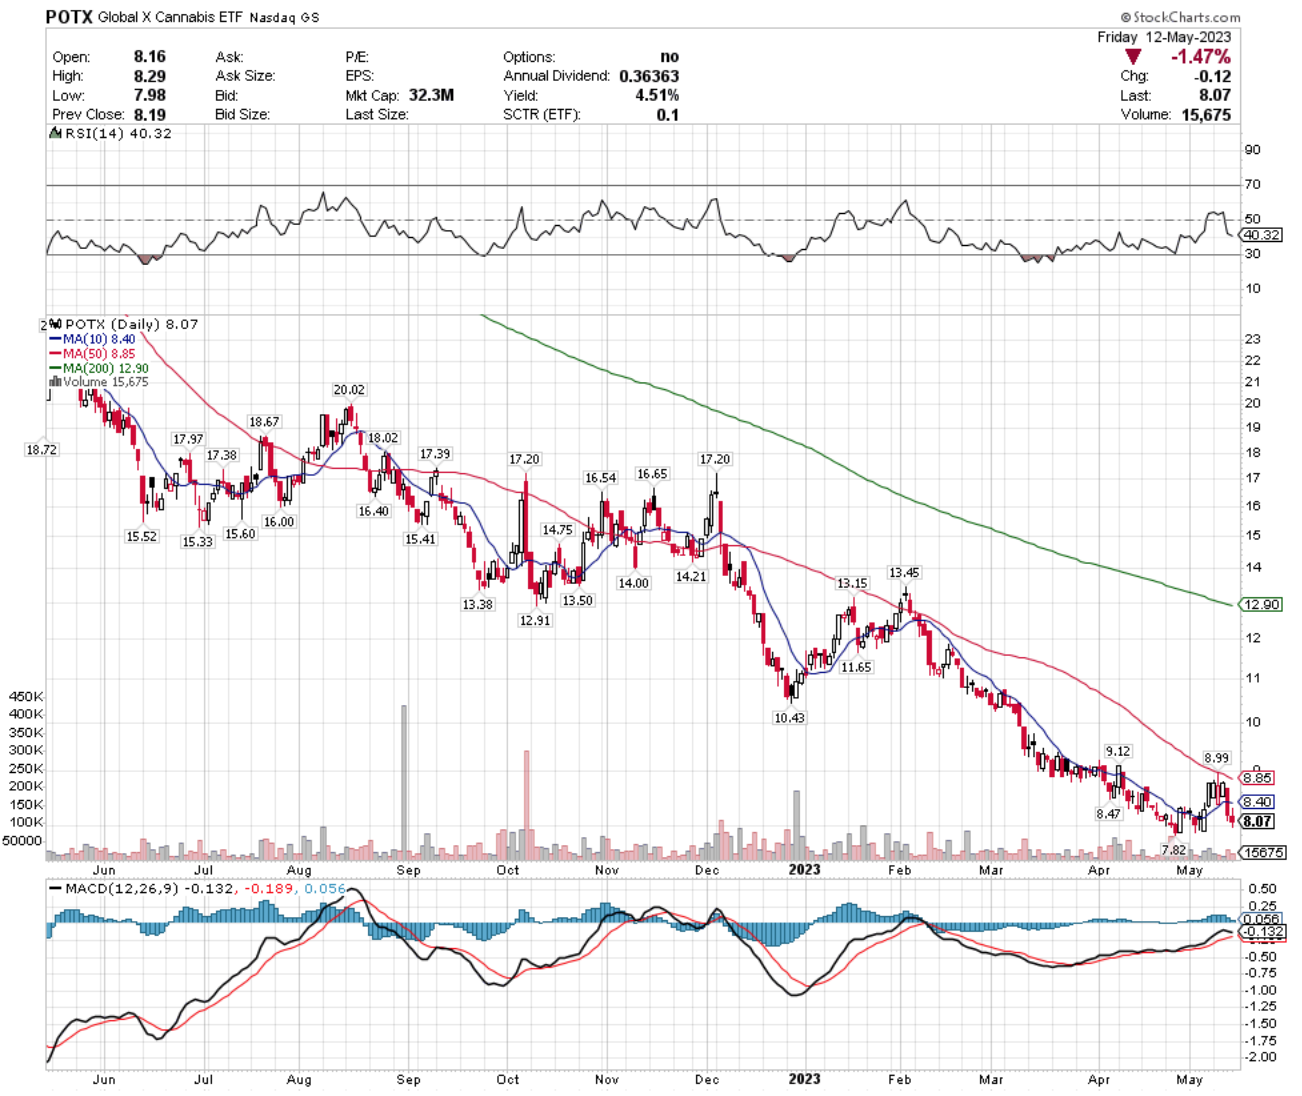This screenshot has width=1302, height=1096.
Task: Click the -1.47% percent change
Action: [1201, 57]
